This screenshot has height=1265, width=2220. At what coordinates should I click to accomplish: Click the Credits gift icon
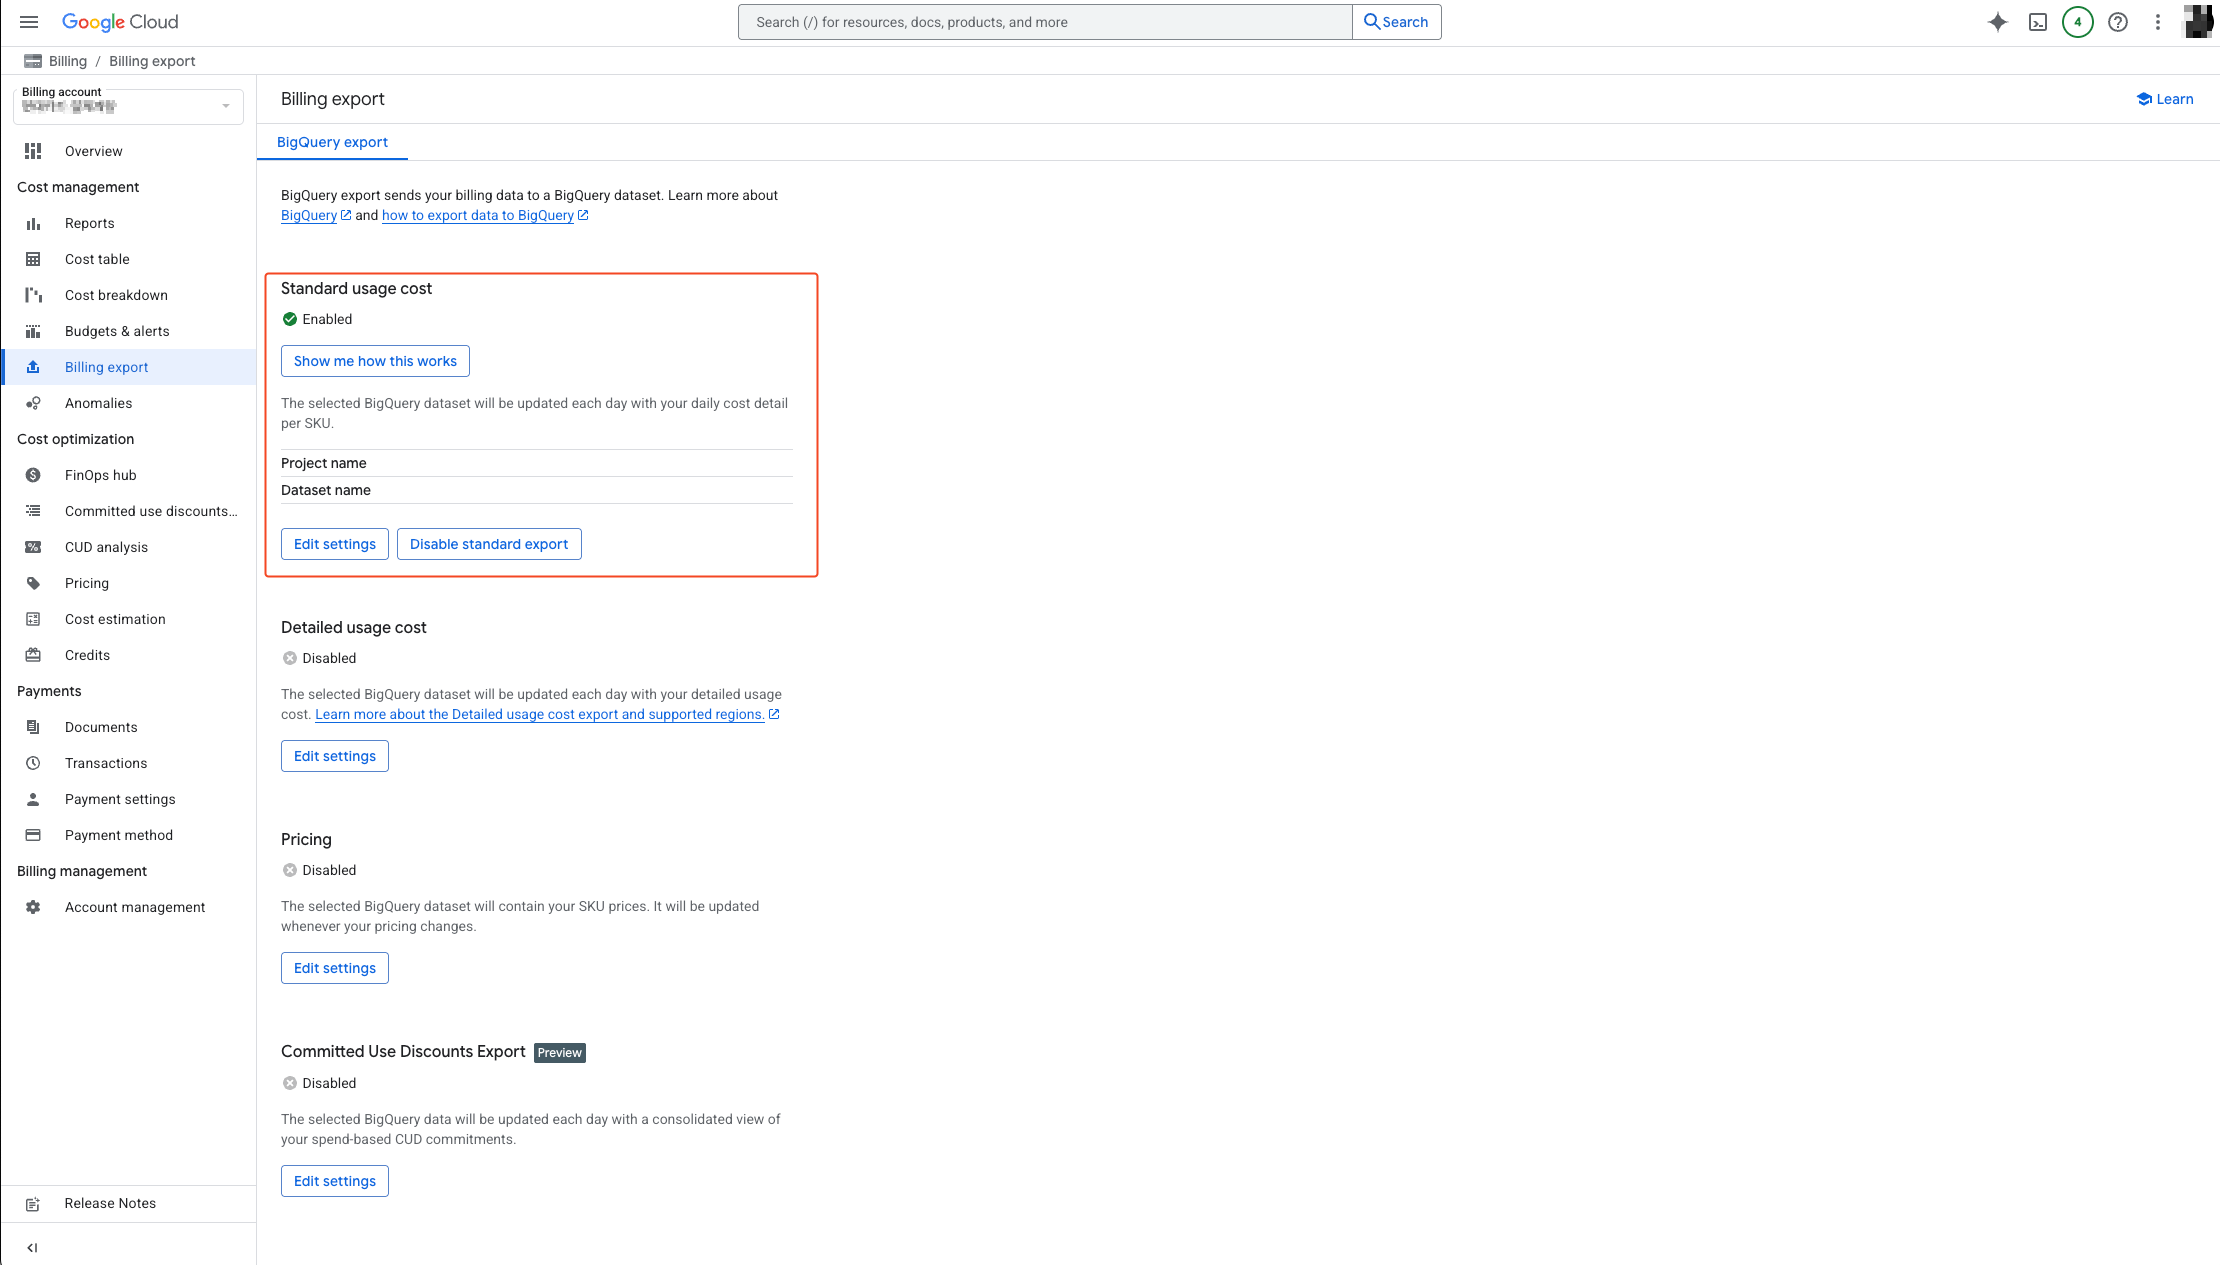click(33, 655)
